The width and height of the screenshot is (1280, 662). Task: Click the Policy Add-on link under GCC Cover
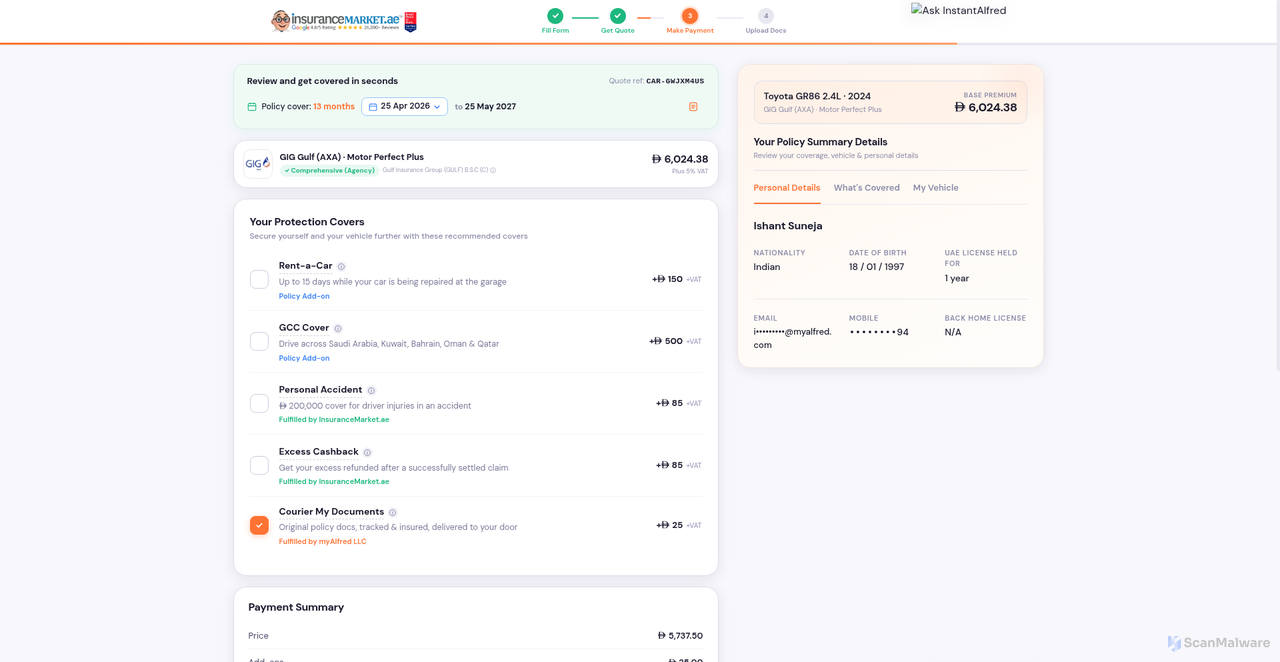(x=304, y=357)
